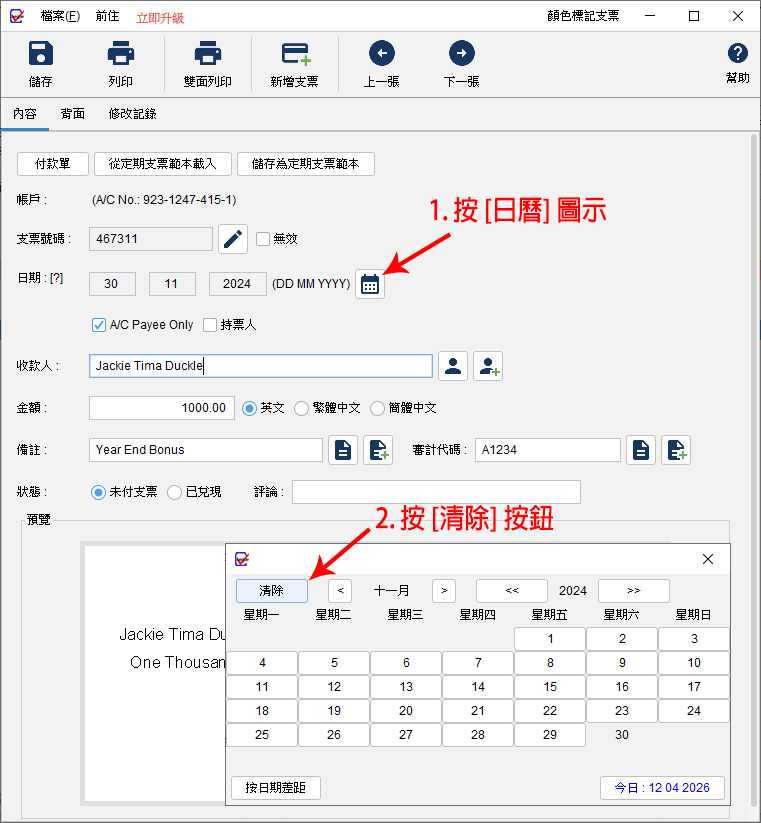This screenshot has height=823, width=761.
Task: Click the double-sided print (雙面列印) icon
Action: click(x=208, y=54)
